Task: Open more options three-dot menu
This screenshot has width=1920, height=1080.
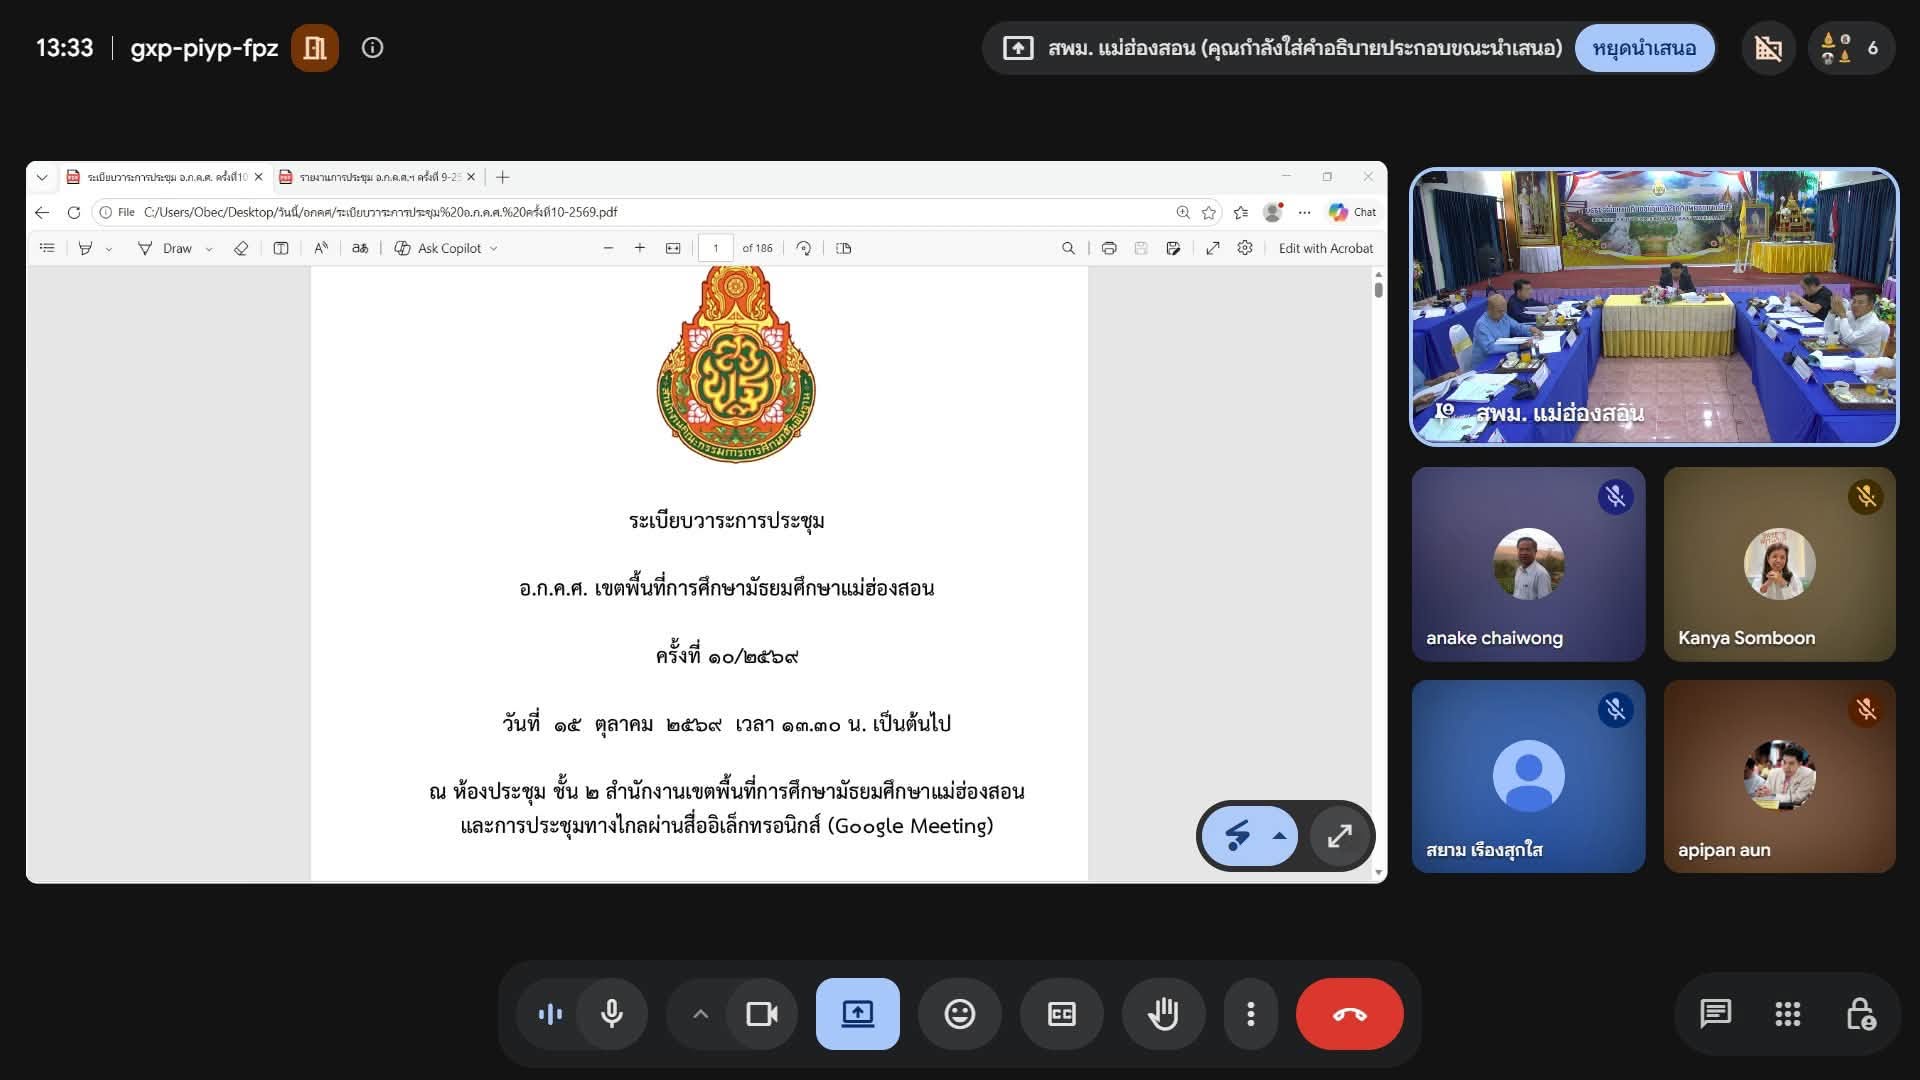Action: tap(1250, 1014)
